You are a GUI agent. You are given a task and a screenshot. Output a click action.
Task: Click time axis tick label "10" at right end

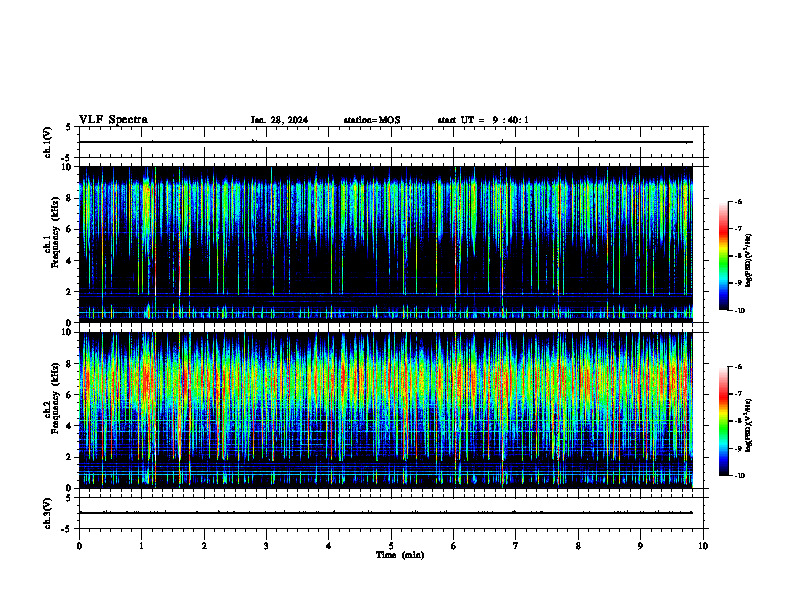(x=703, y=546)
